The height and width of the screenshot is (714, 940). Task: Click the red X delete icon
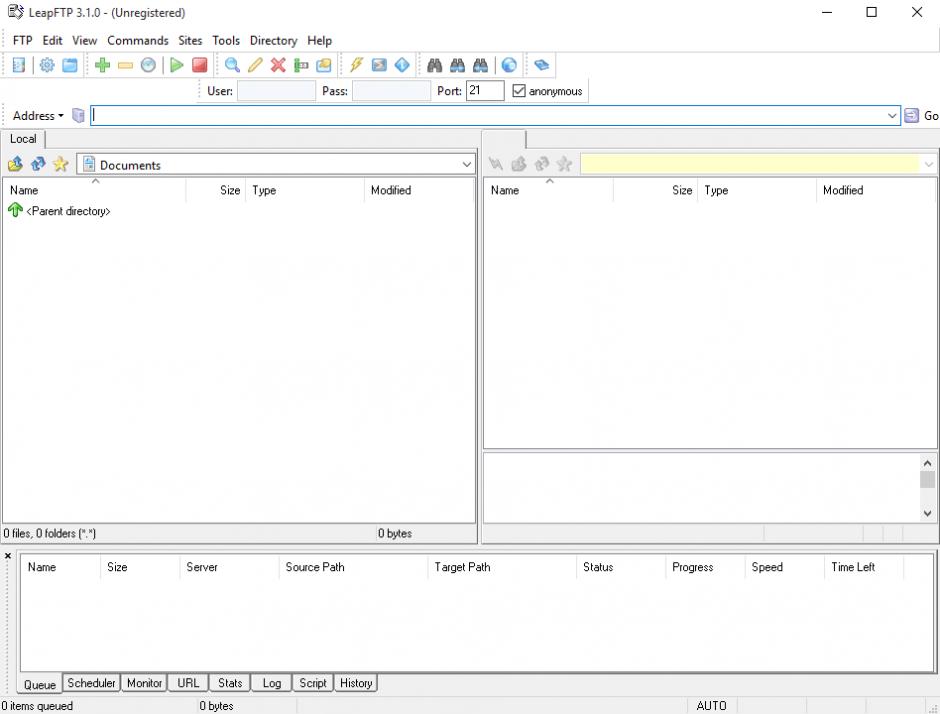[278, 65]
